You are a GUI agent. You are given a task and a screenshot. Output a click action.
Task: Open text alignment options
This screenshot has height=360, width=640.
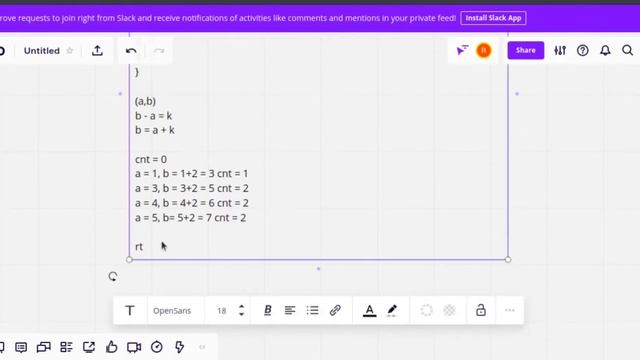point(290,311)
